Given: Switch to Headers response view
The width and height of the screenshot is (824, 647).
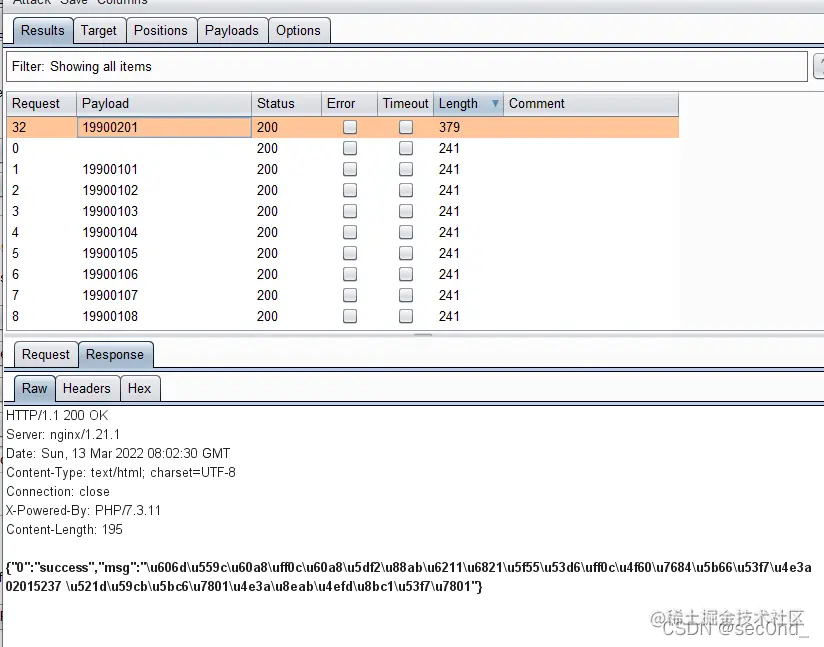Looking at the screenshot, I should [x=87, y=388].
